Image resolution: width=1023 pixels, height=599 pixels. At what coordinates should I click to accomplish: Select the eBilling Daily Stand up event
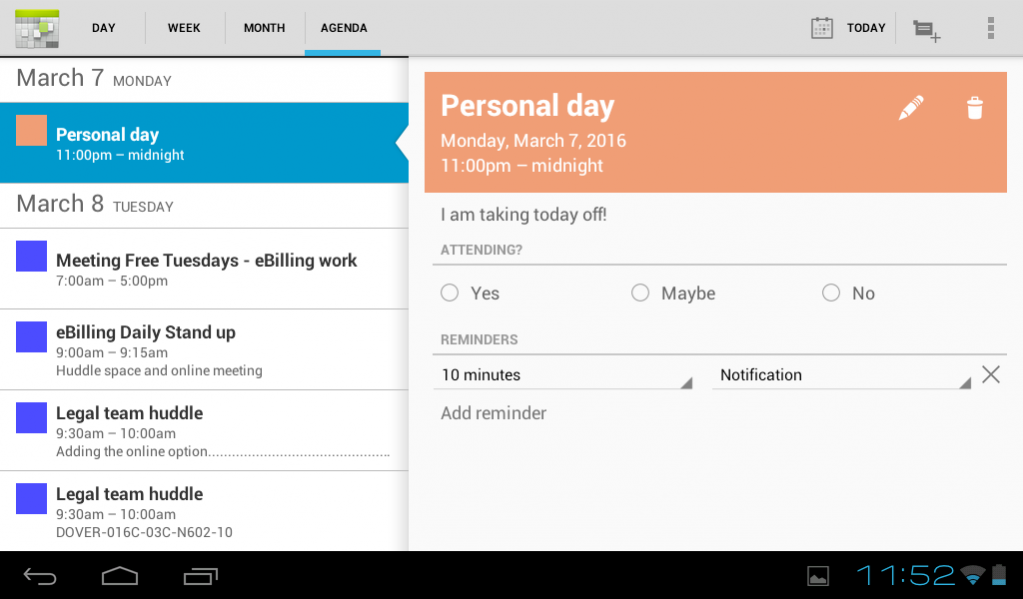point(200,348)
